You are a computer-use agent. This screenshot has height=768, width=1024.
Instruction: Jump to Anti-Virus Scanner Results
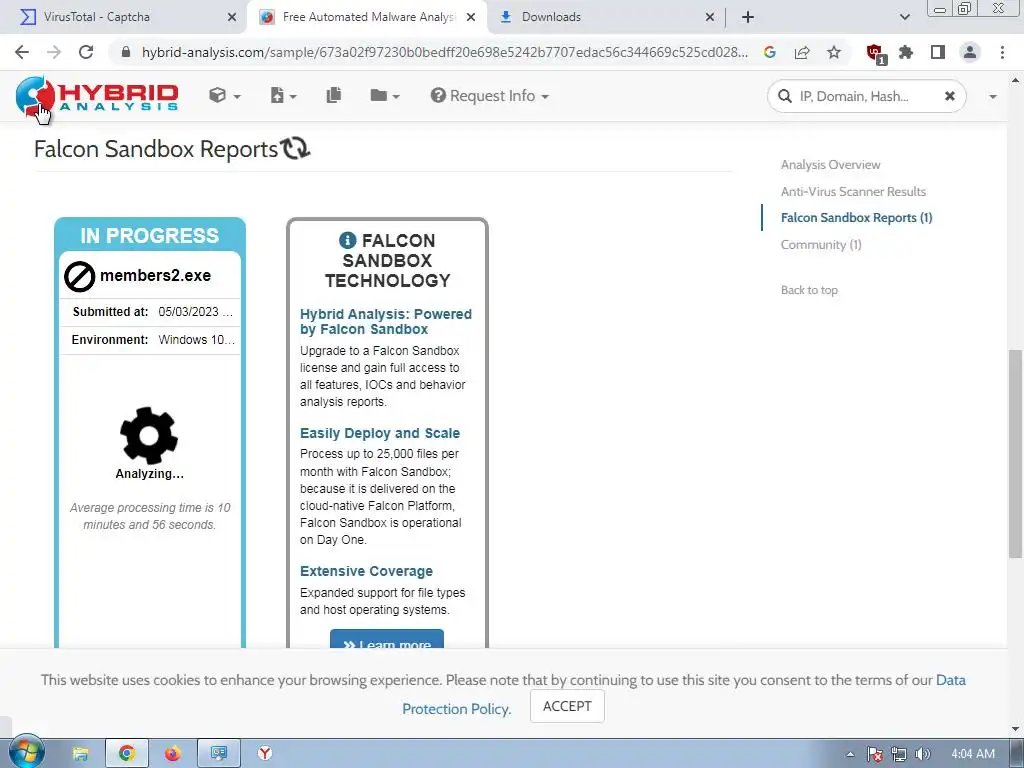click(853, 191)
